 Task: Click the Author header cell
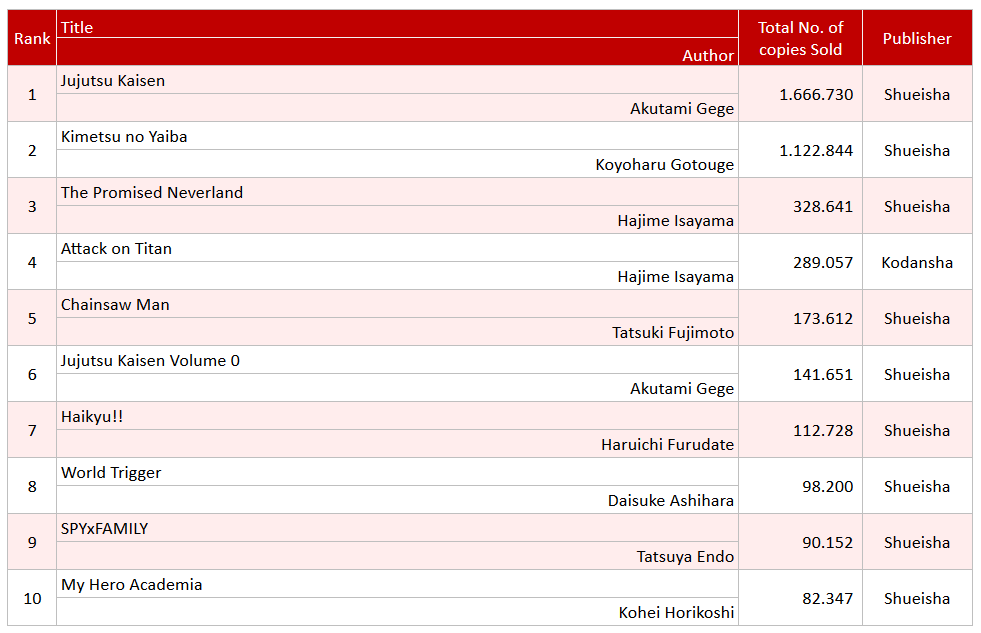[397, 52]
